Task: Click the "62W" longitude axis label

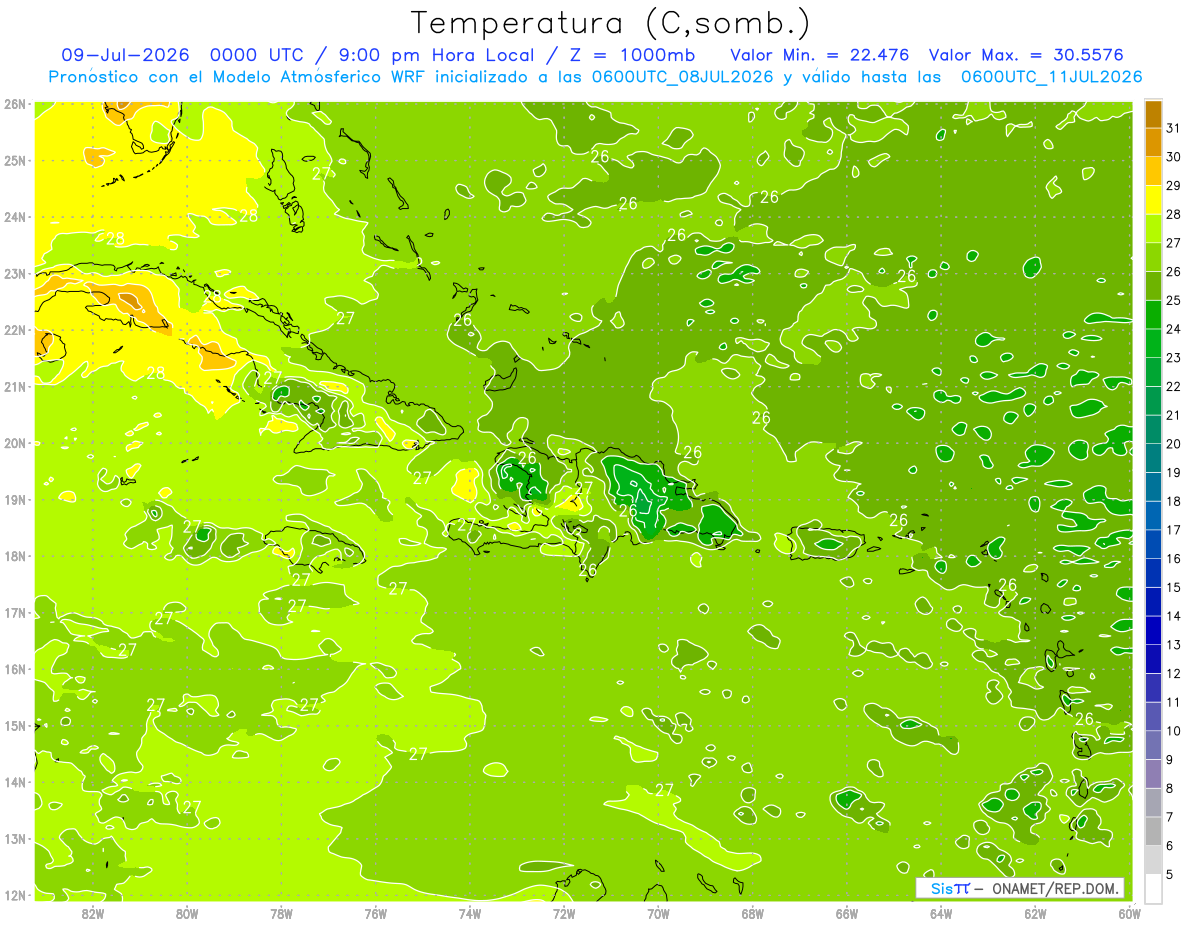Action: click(1036, 913)
